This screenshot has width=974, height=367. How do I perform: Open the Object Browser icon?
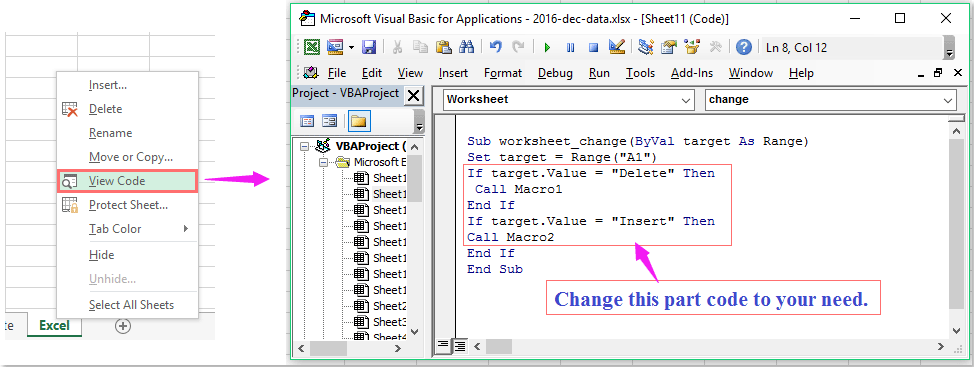tap(692, 47)
